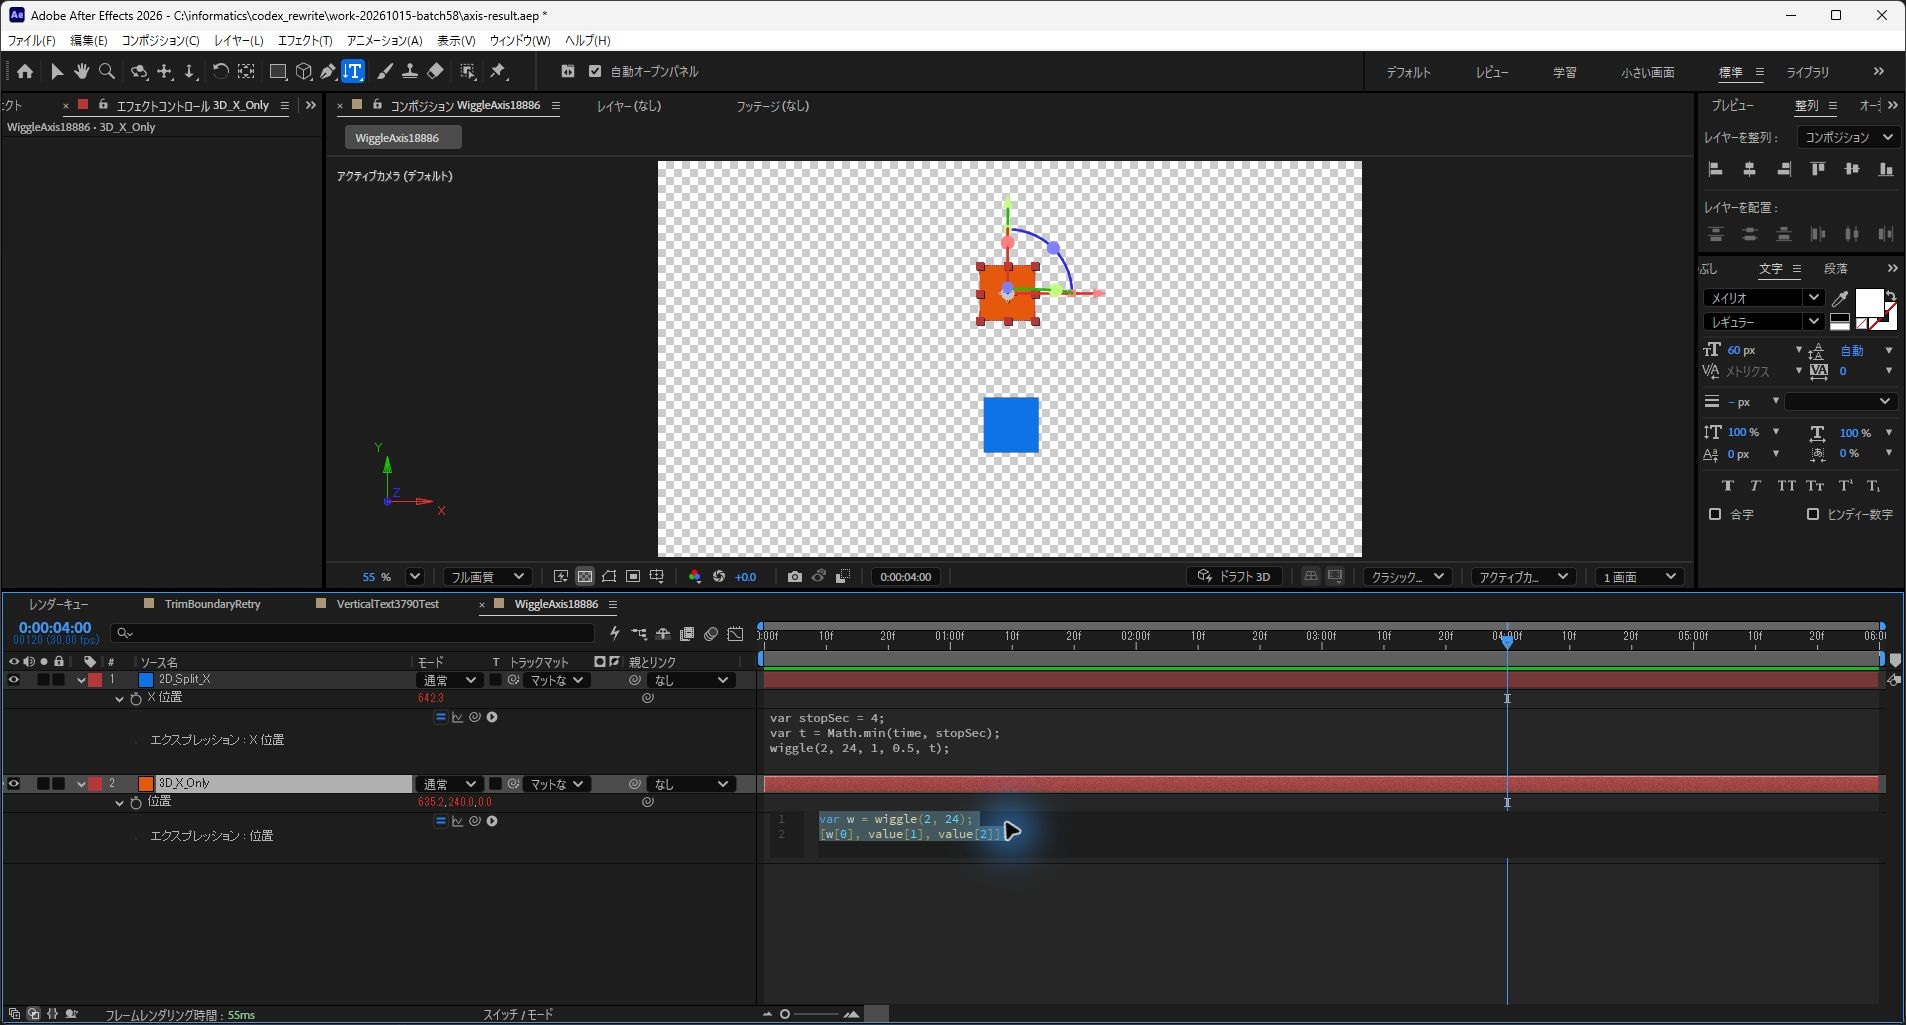Toggle the transparency grid button
Viewport: 1906px width, 1025px height.
point(585,577)
